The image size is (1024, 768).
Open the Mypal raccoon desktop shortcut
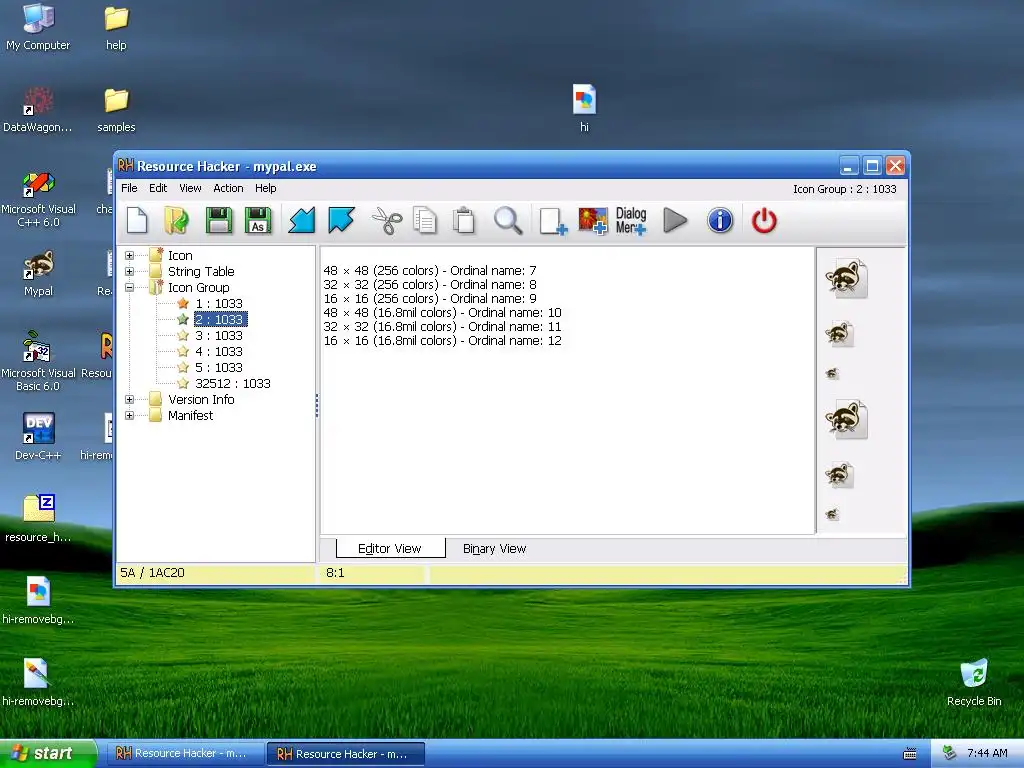pos(39,274)
